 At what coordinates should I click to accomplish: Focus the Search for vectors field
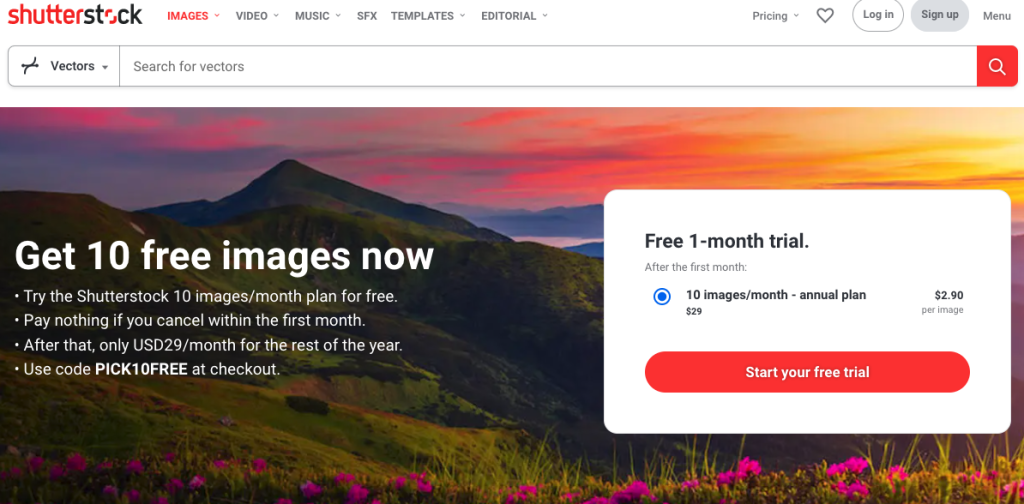pyautogui.click(x=548, y=66)
